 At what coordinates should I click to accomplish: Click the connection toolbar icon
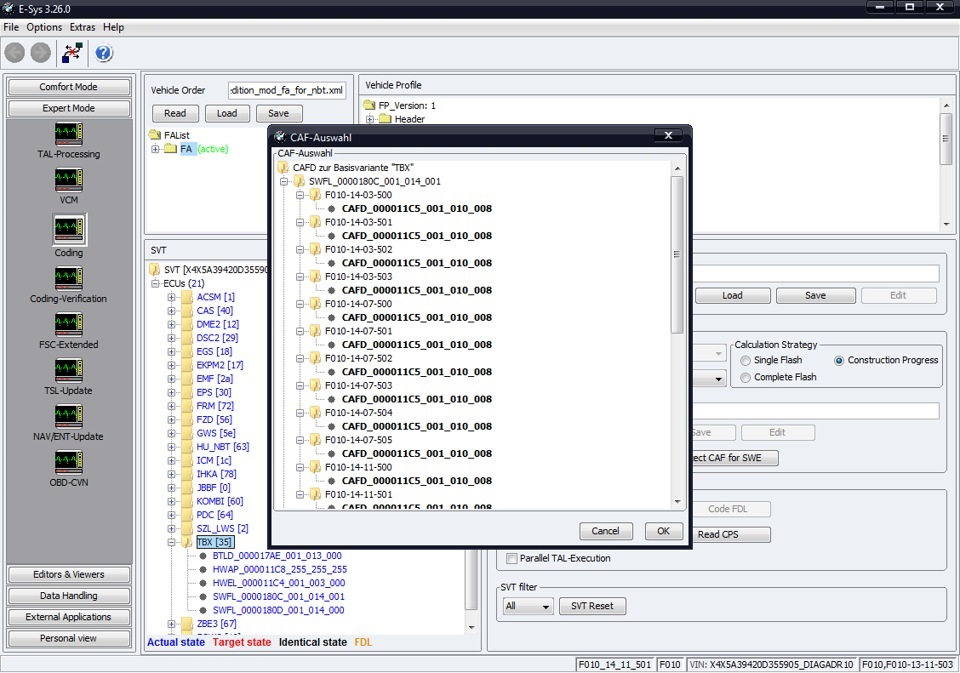(72, 53)
